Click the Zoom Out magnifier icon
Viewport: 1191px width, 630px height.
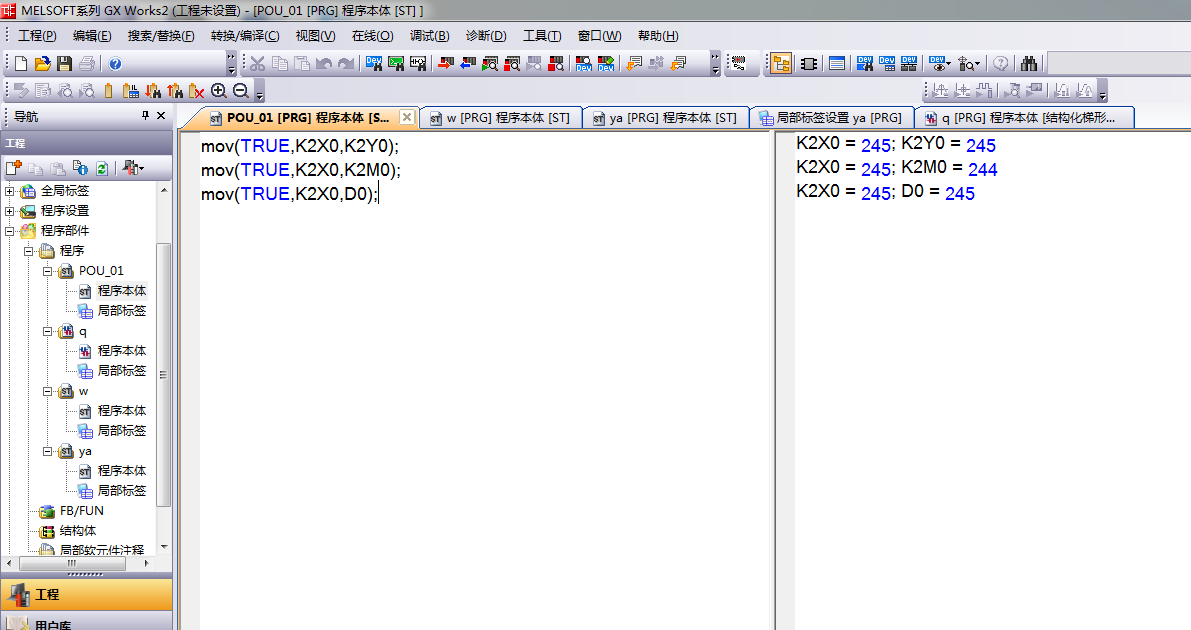click(240, 91)
